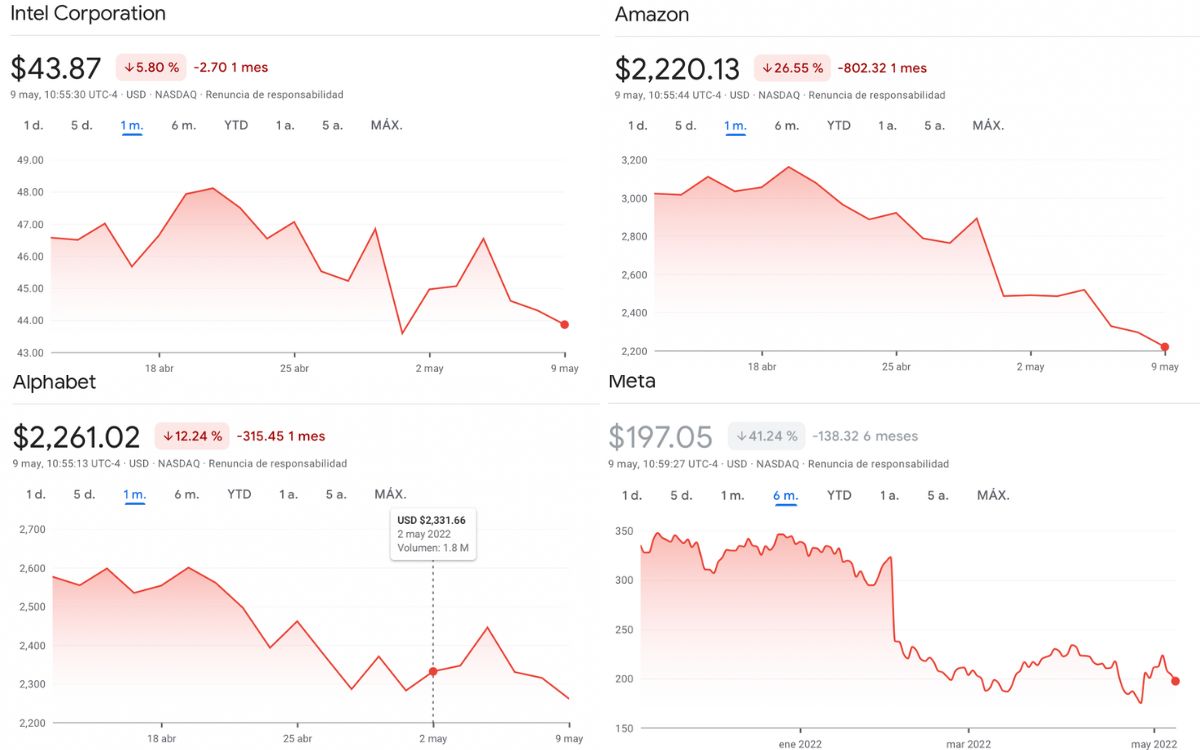
Task: Click the red decline arrow beside Intel's 5.80%
Action: [132, 67]
